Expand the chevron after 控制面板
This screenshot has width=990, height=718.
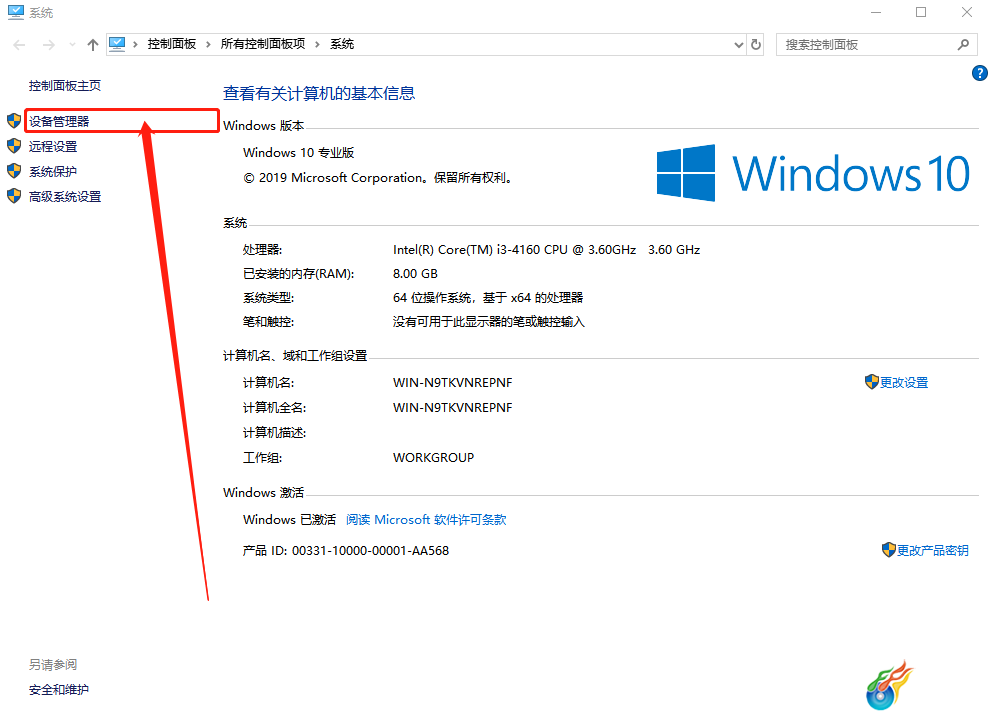coord(208,44)
